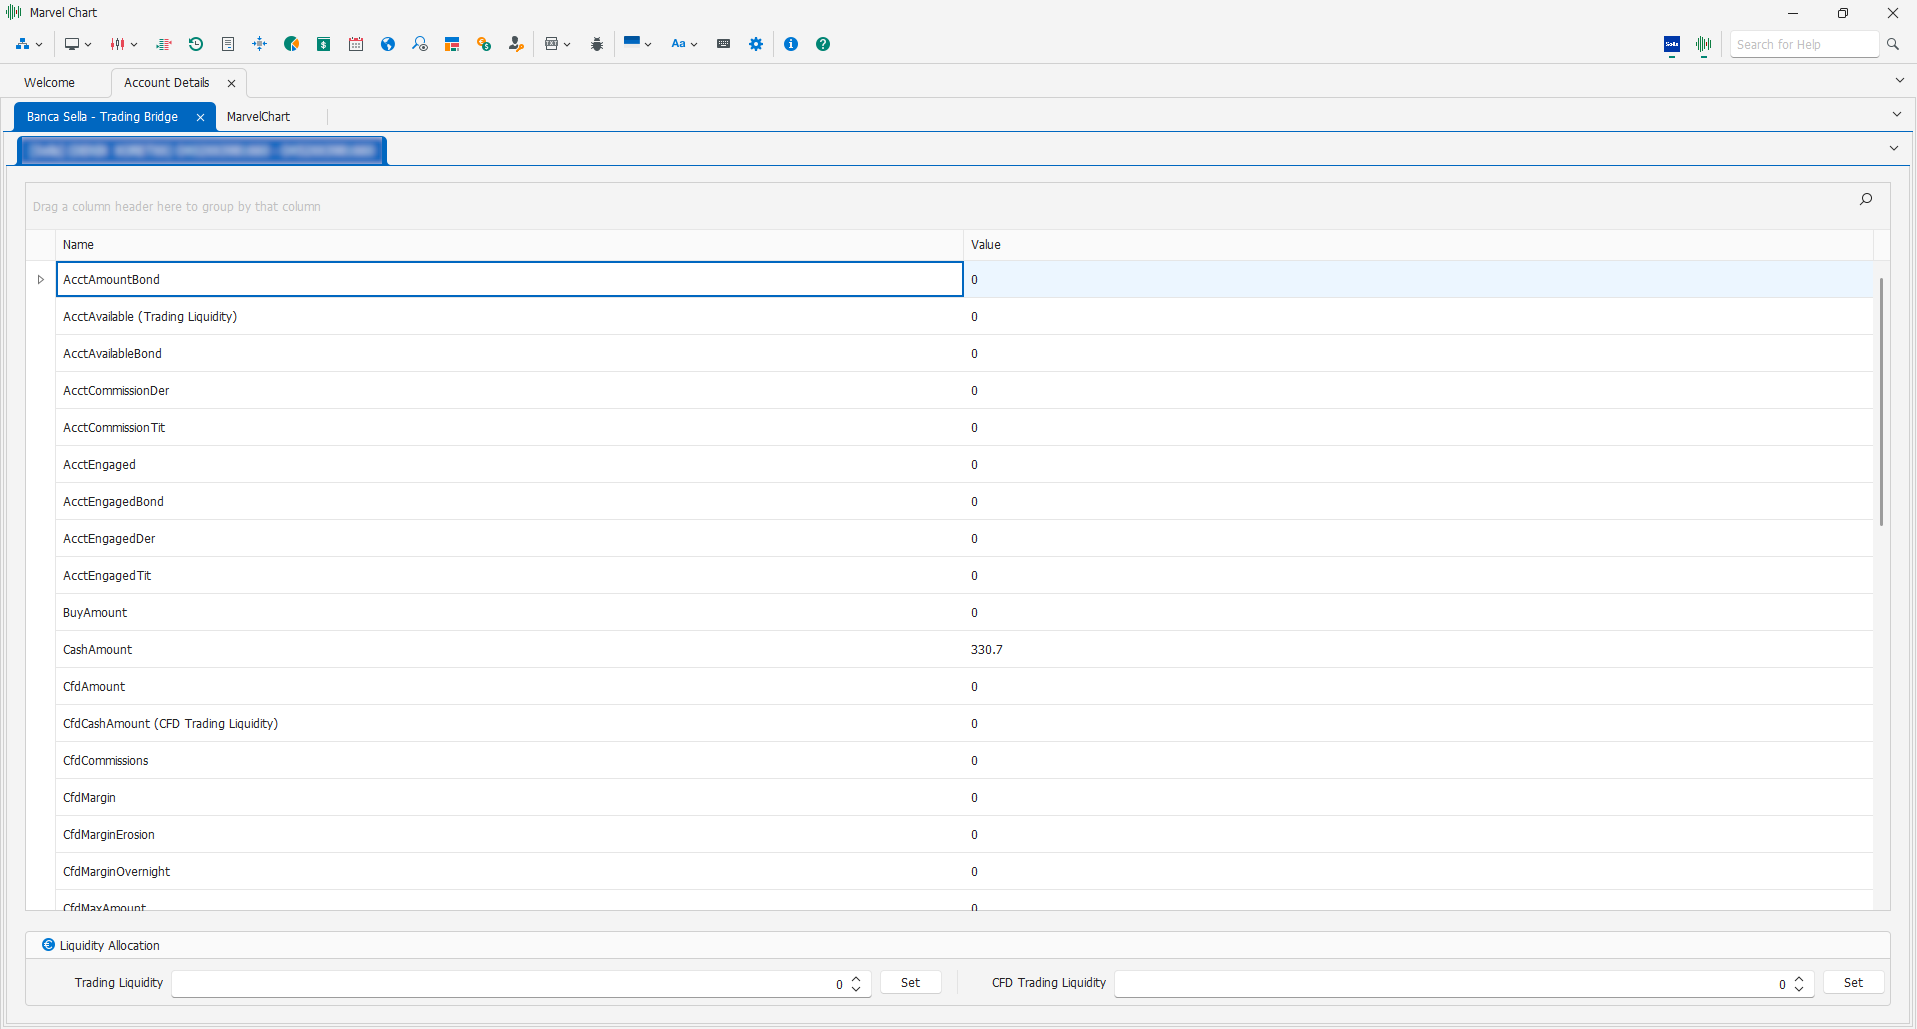
Task: Click the candlestick chart toolbar icon
Action: [117, 44]
